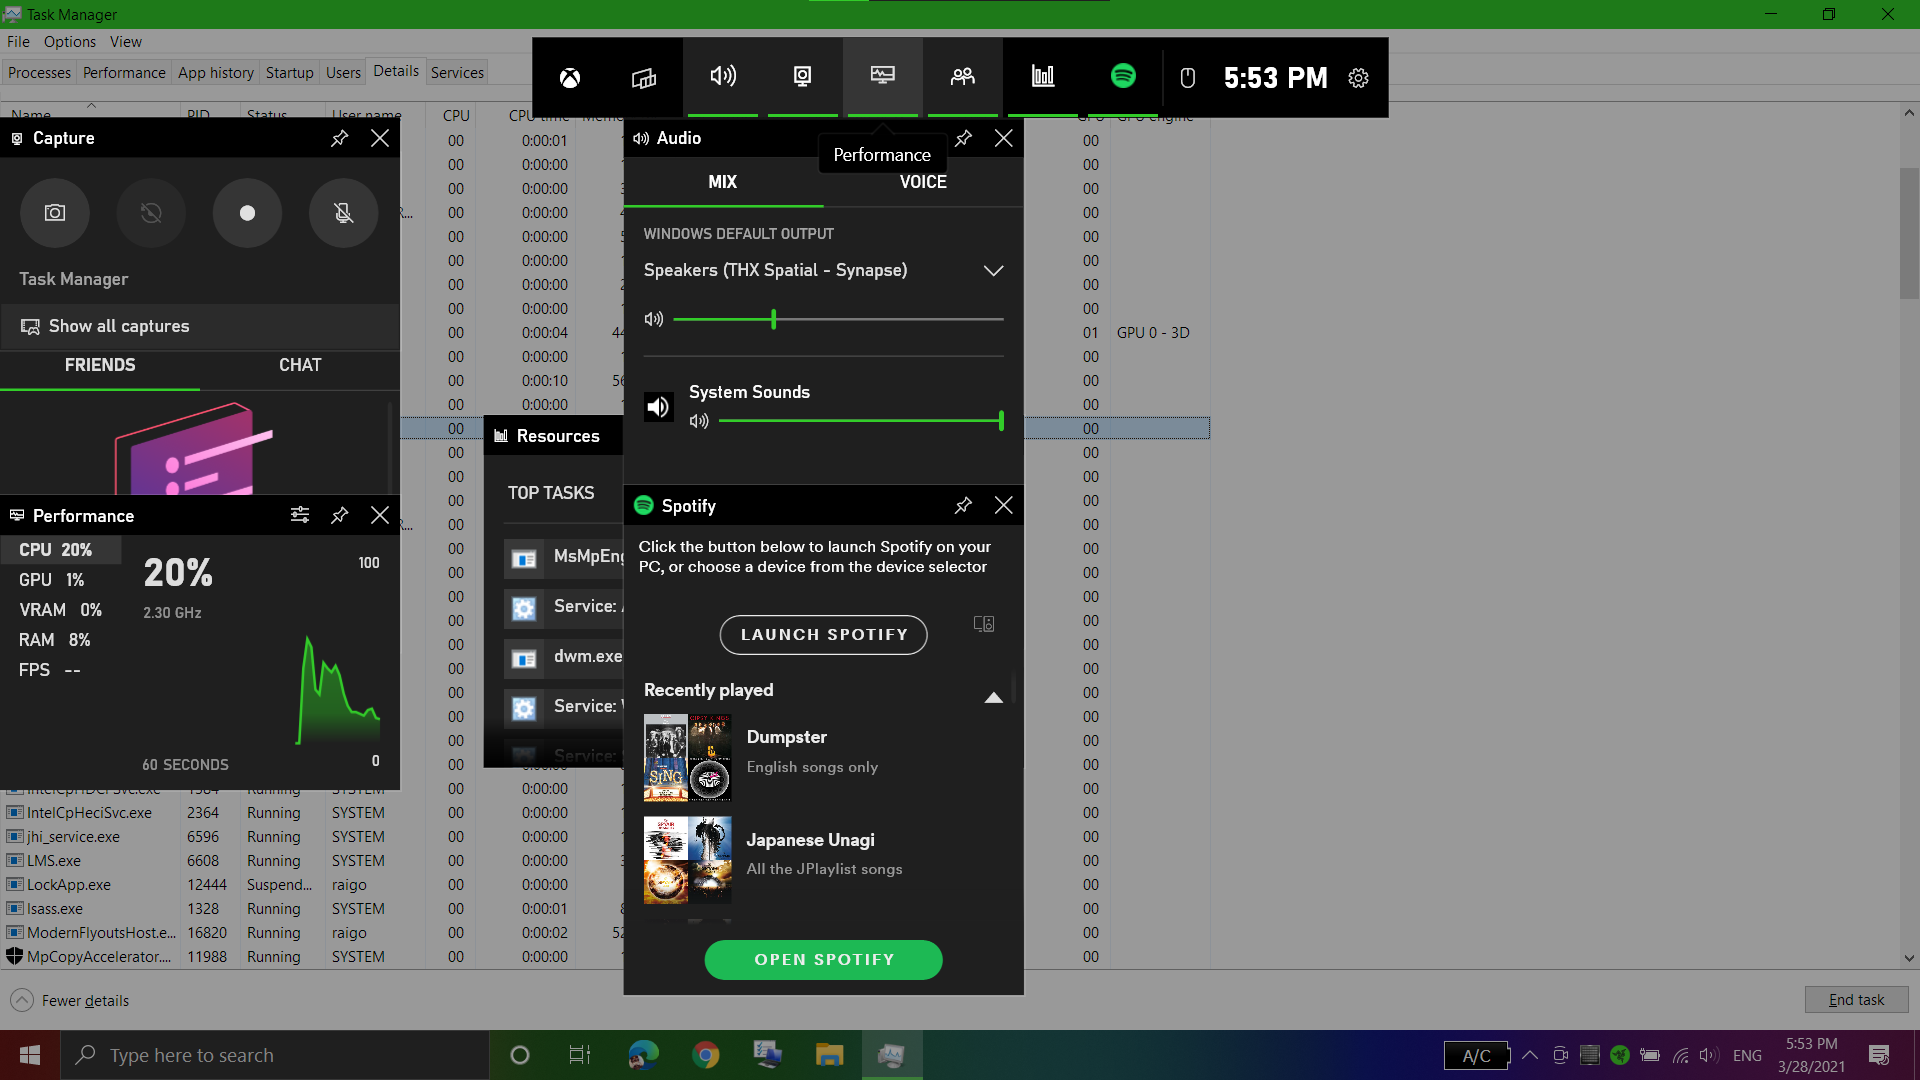Toggle the Resources widget icon in toolbar

[x=1043, y=77]
